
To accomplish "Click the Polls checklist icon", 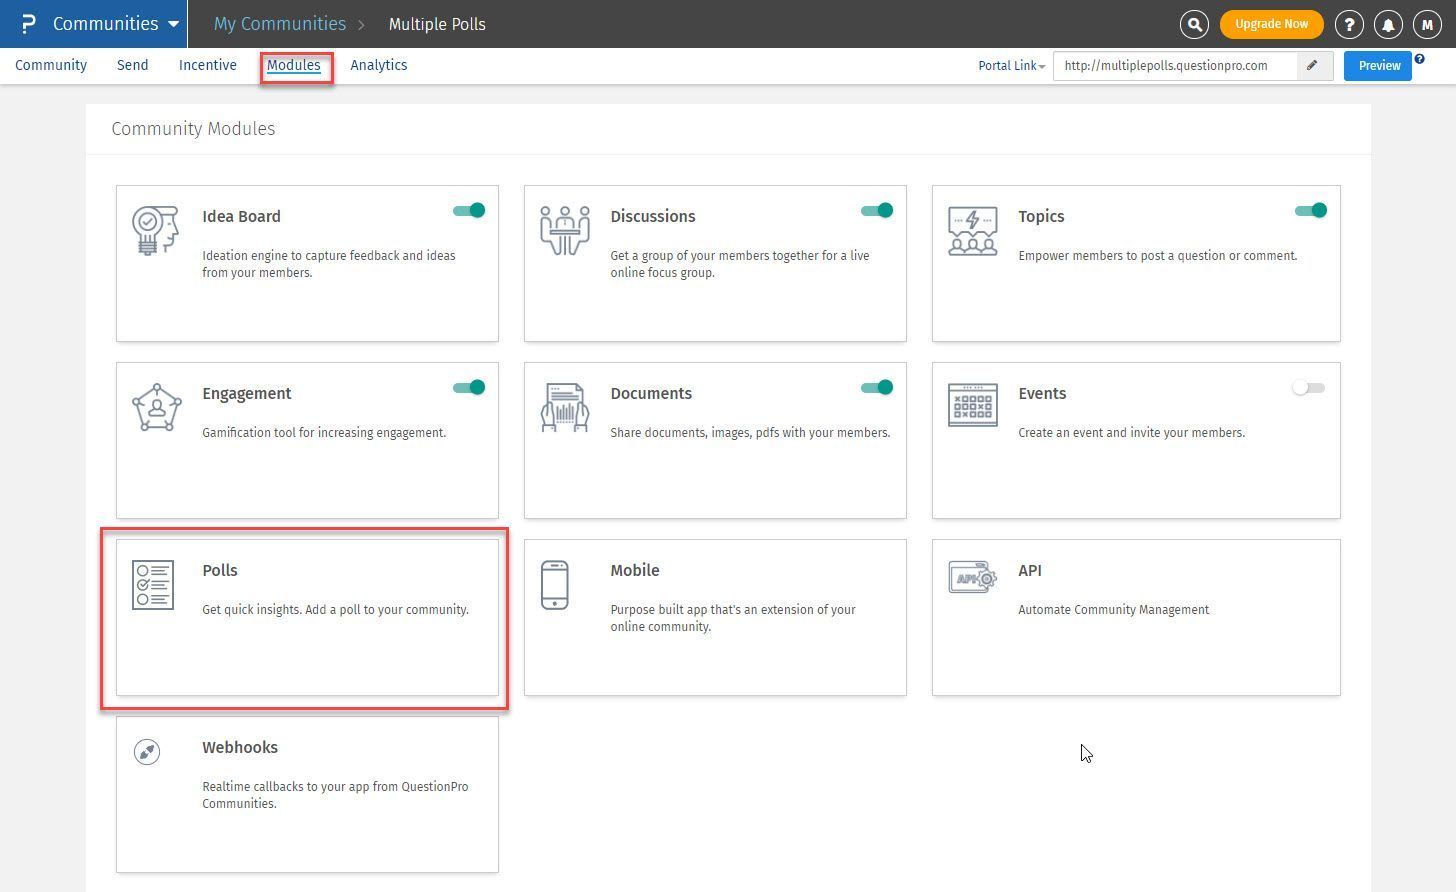I will click(153, 585).
